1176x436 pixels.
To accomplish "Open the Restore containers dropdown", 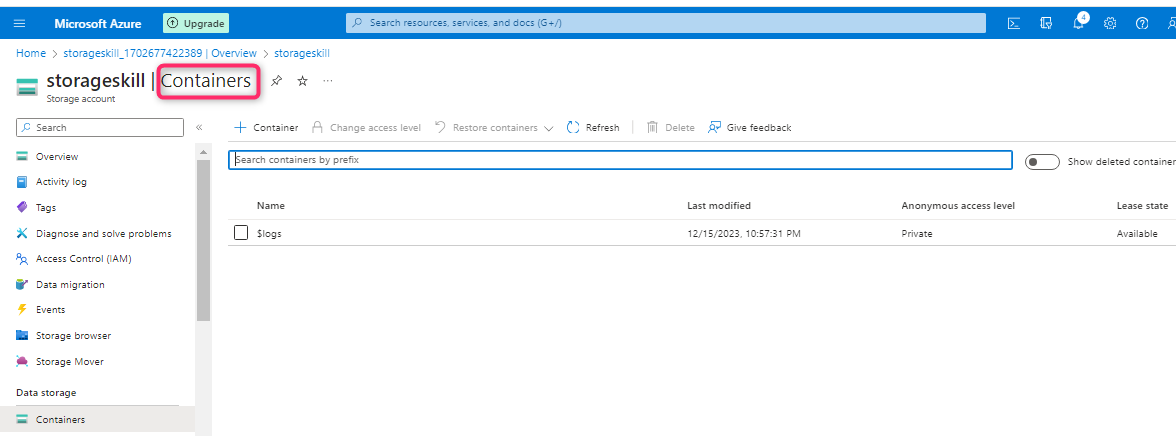I will coord(494,128).
